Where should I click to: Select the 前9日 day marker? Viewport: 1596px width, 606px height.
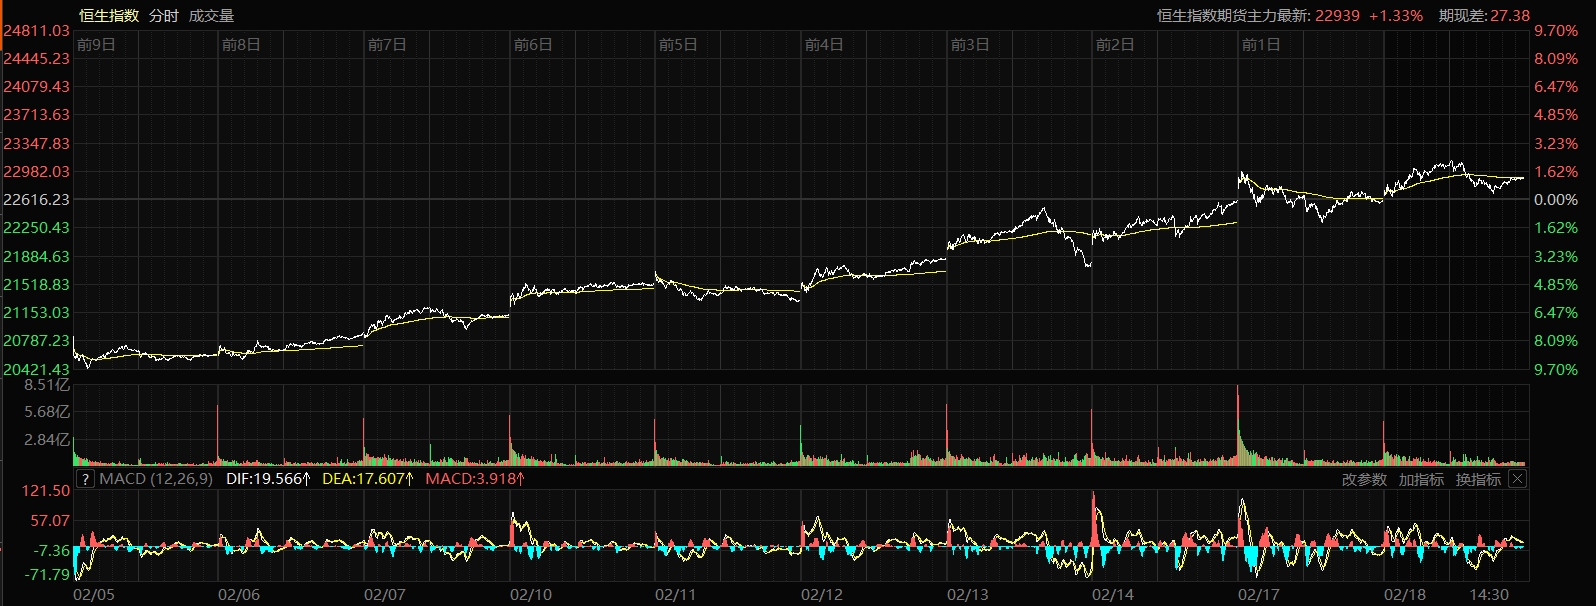click(x=96, y=44)
